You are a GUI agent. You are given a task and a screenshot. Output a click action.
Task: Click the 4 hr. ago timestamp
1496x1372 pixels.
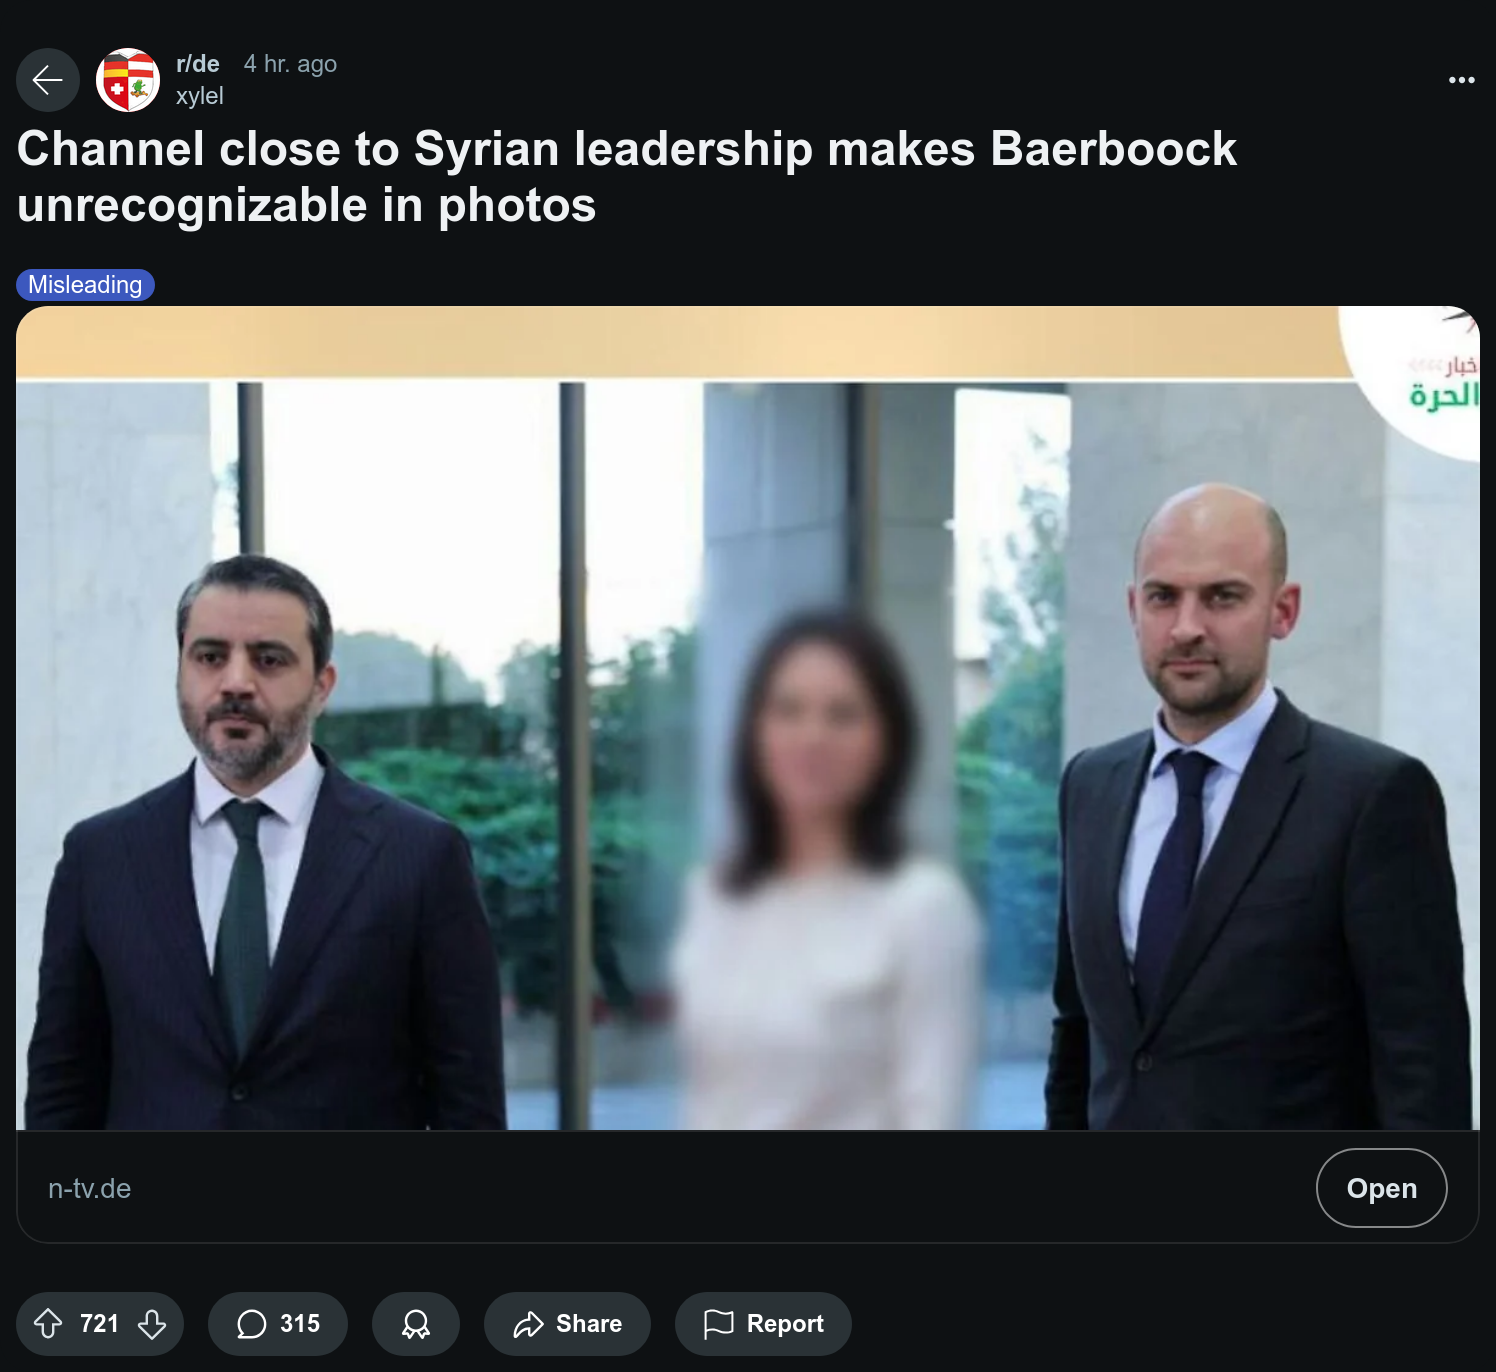click(290, 64)
